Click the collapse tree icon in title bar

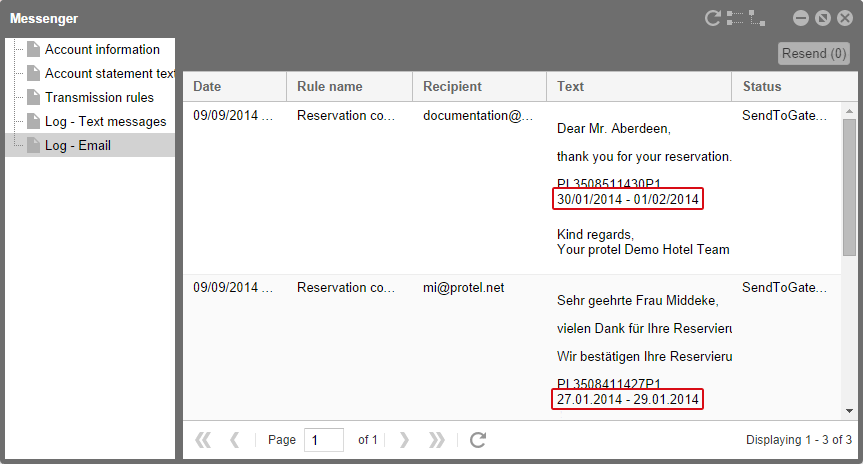[x=759, y=18]
